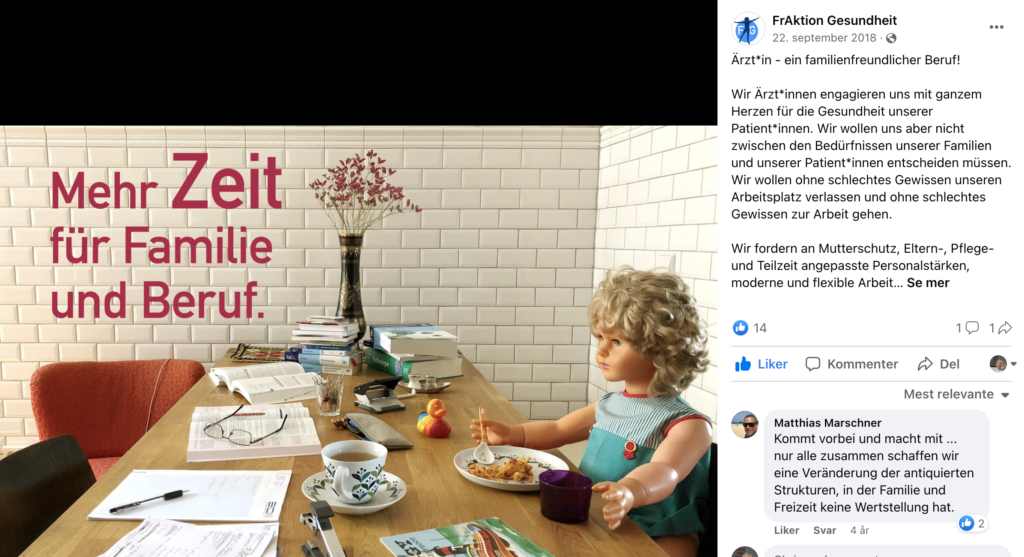Open Matthias Marschner's profile picture
The image size is (1024, 557).
coord(744,424)
